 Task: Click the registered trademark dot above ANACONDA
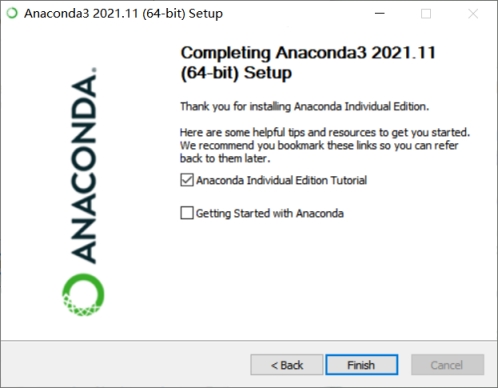[x=94, y=70]
